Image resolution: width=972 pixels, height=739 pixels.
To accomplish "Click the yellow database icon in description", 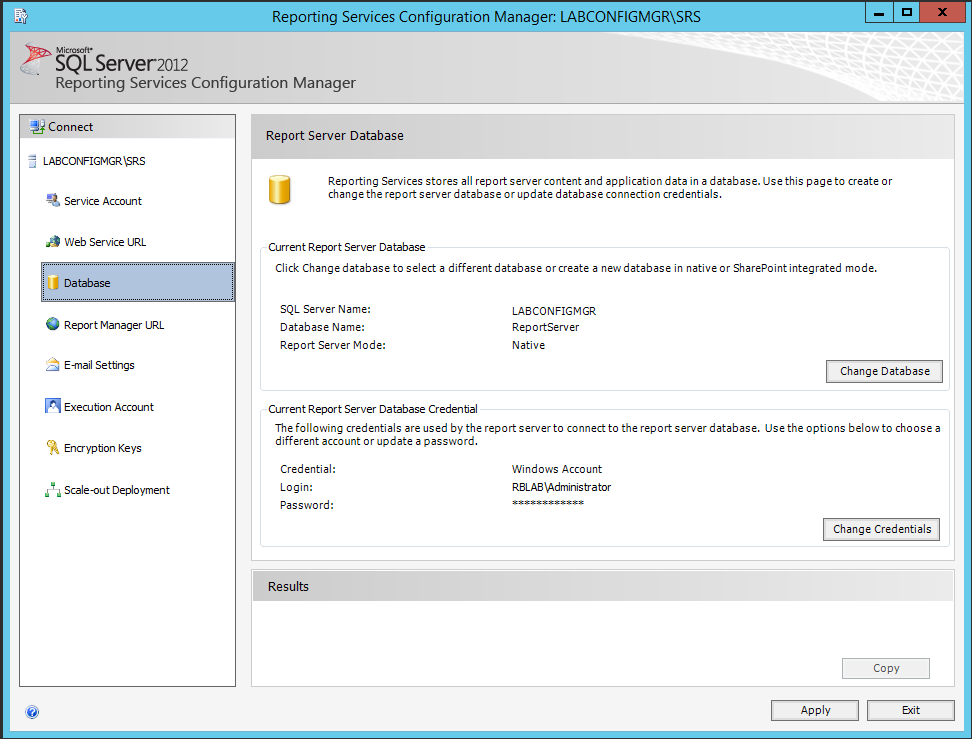I will [x=280, y=190].
